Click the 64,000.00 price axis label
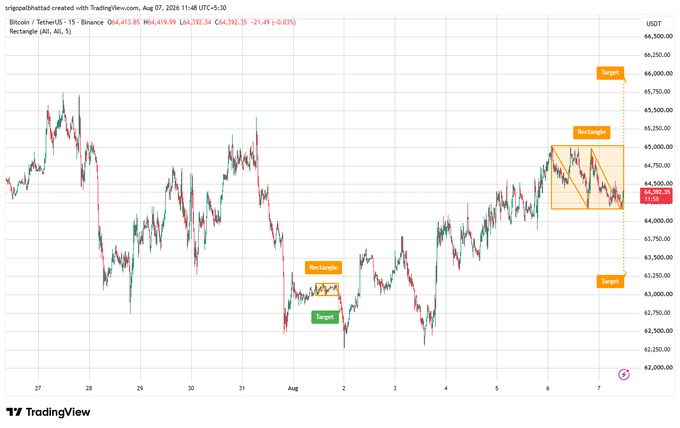This screenshot has height=428, width=680. pos(658,221)
